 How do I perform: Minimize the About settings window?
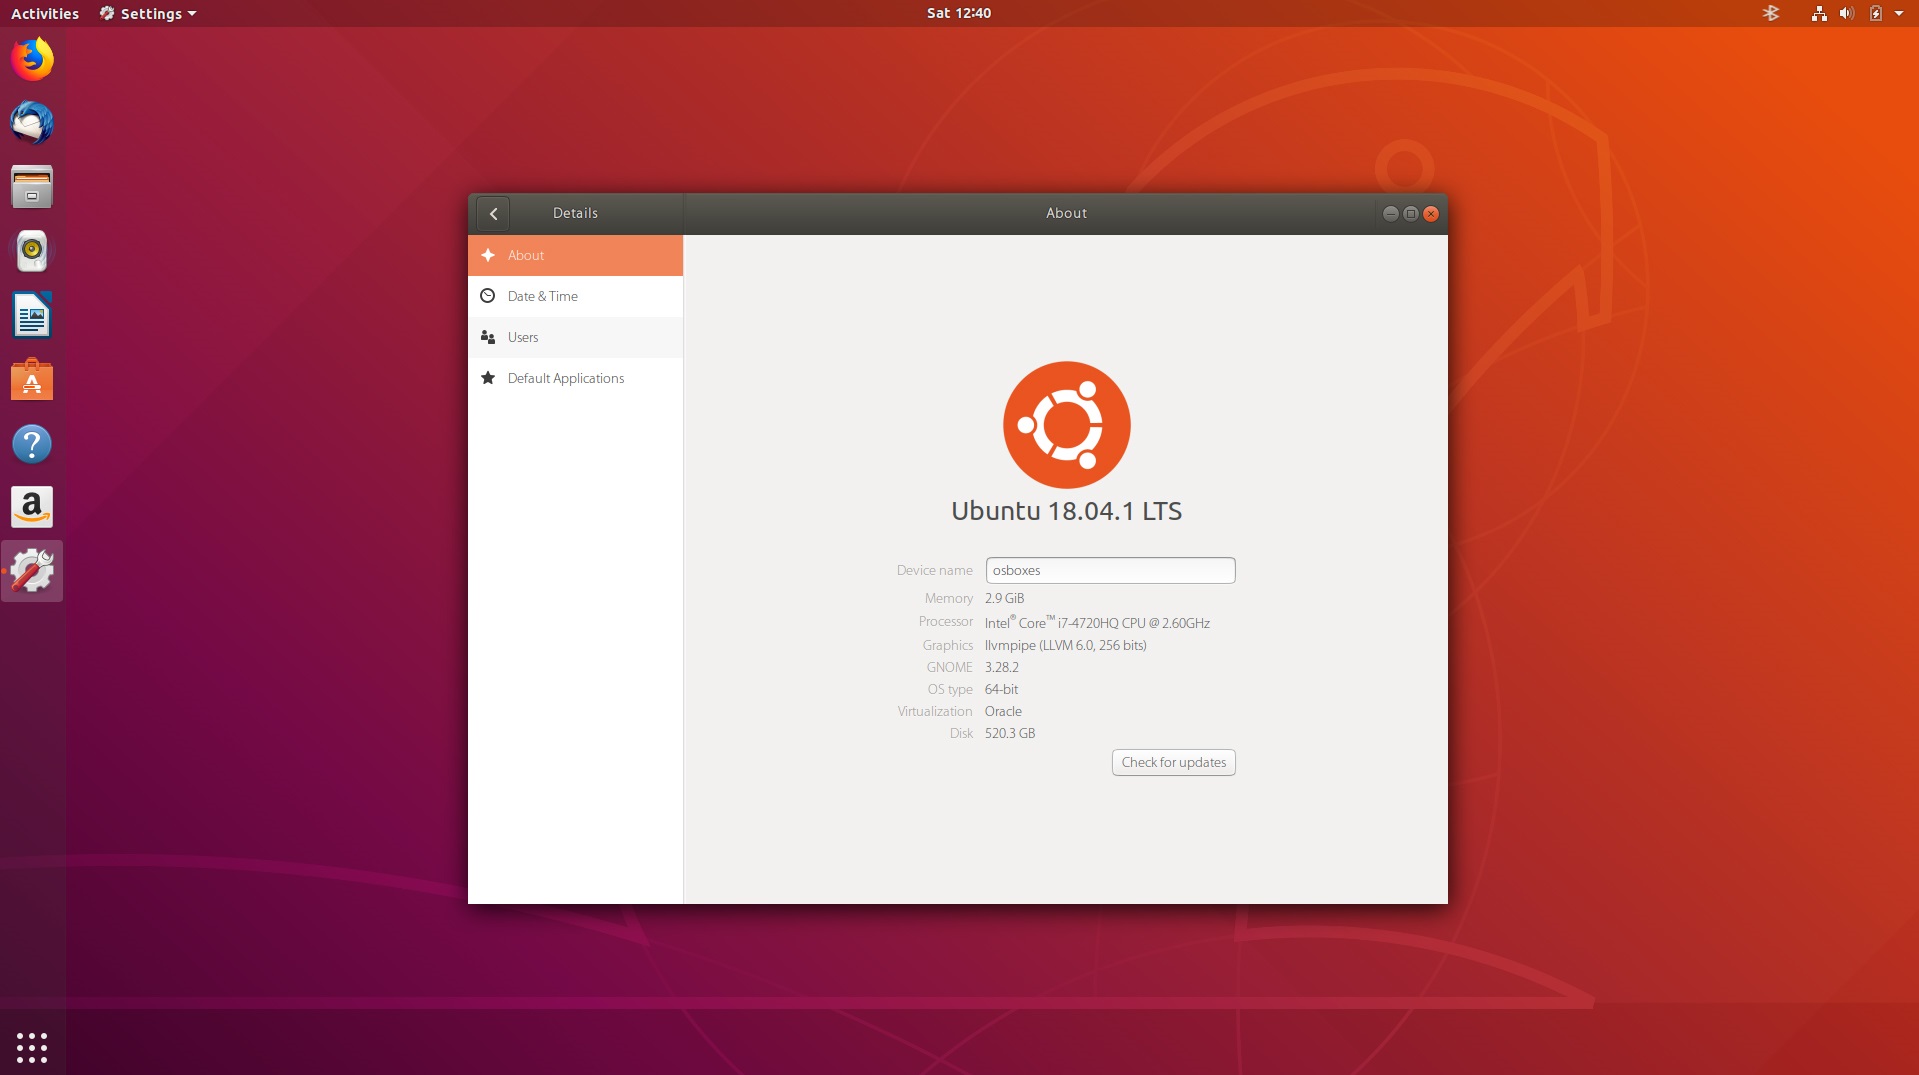click(x=1390, y=213)
